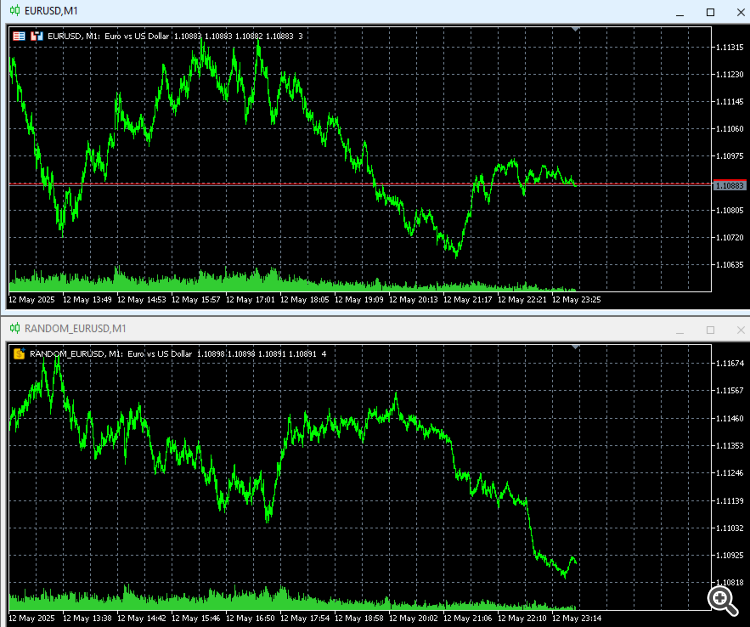The image size is (750, 627).
Task: Click the 1.11674 price scale label
Action: click(x=729, y=363)
